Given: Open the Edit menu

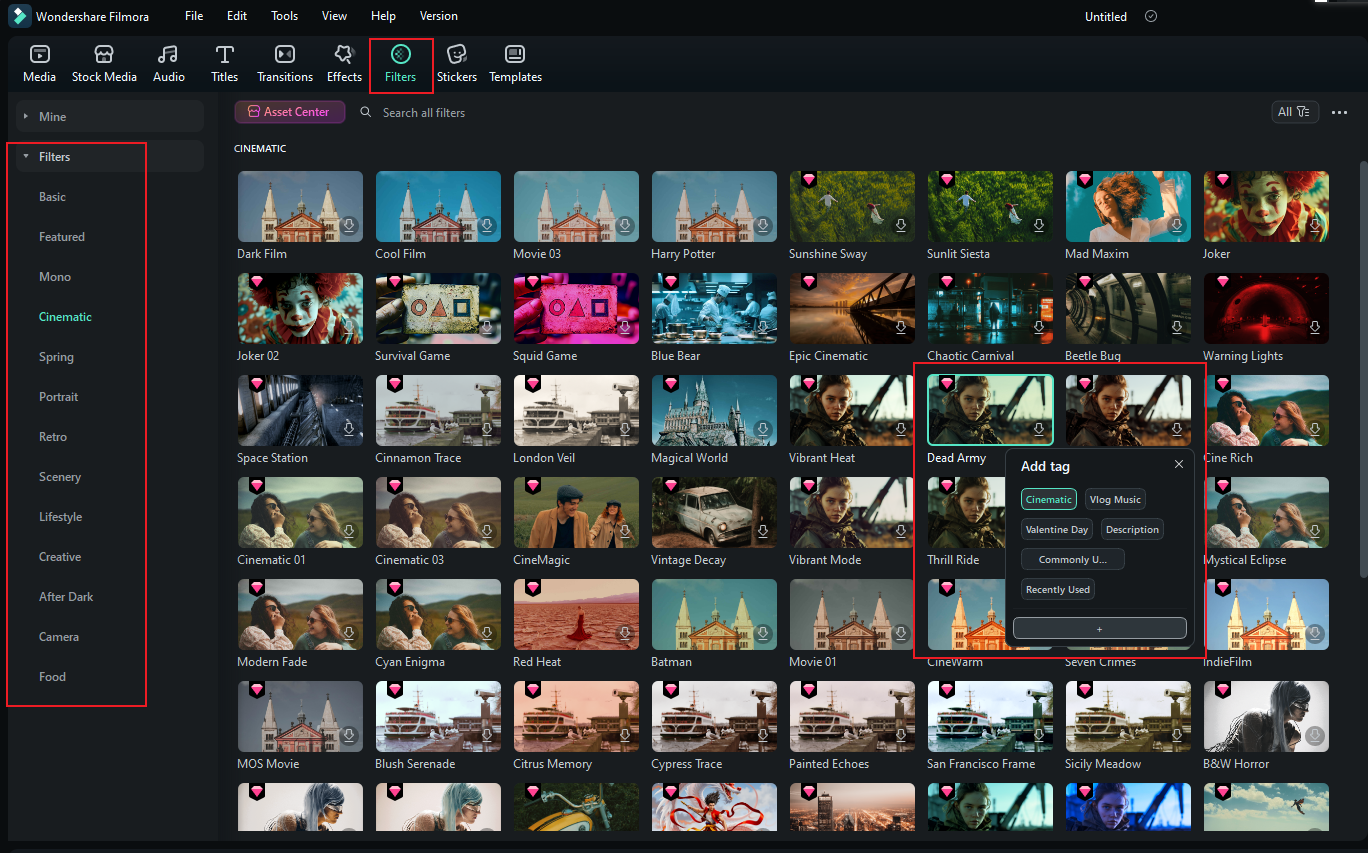Looking at the screenshot, I should click(x=237, y=16).
